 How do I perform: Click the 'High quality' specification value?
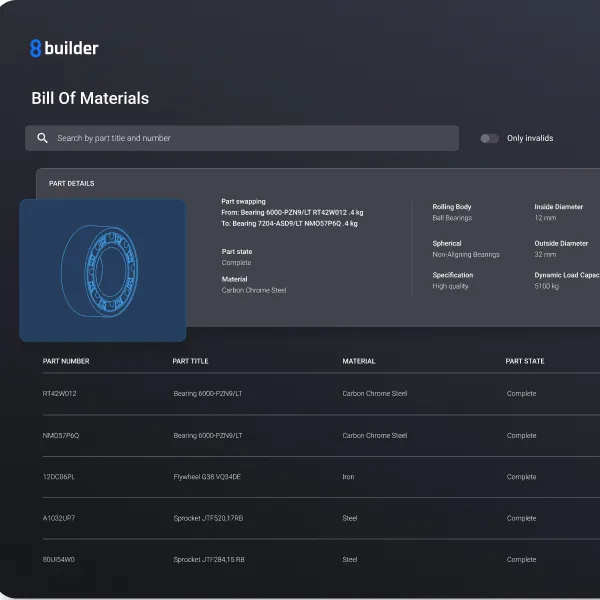click(450, 286)
